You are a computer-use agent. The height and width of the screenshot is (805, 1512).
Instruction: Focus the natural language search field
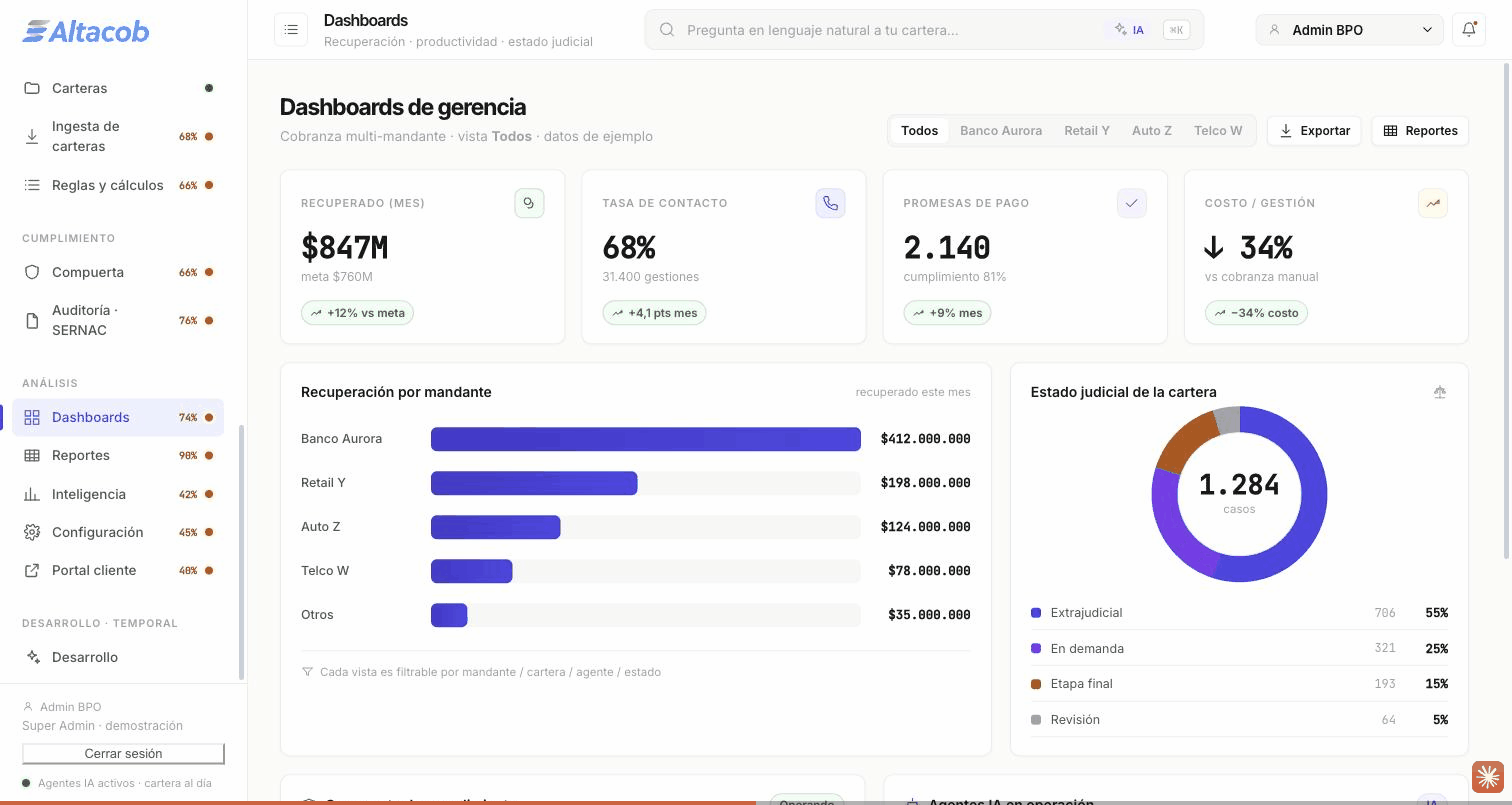[x=924, y=30]
